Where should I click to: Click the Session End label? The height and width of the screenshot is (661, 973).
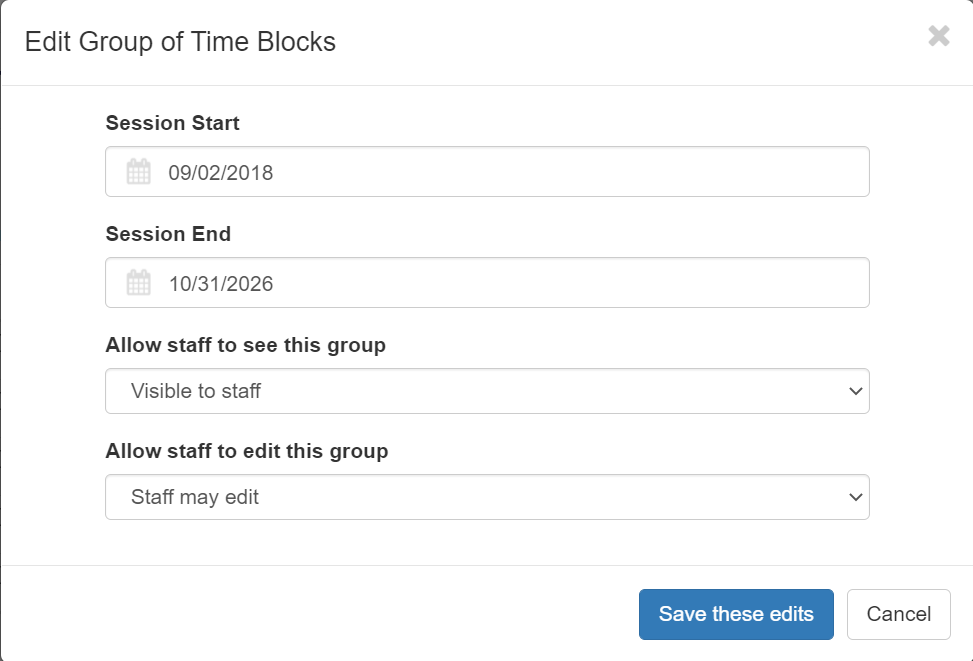pos(168,235)
